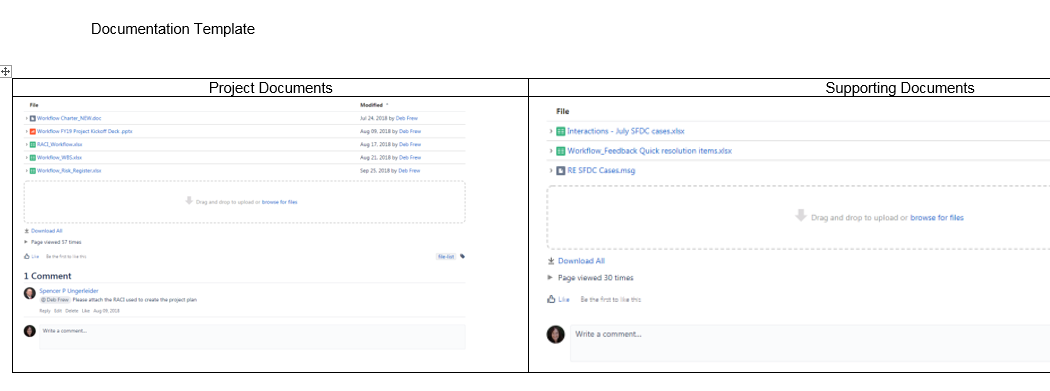The image size is (1050, 391).
Task: Click the Like link in Project Documents
Action: click(35, 256)
